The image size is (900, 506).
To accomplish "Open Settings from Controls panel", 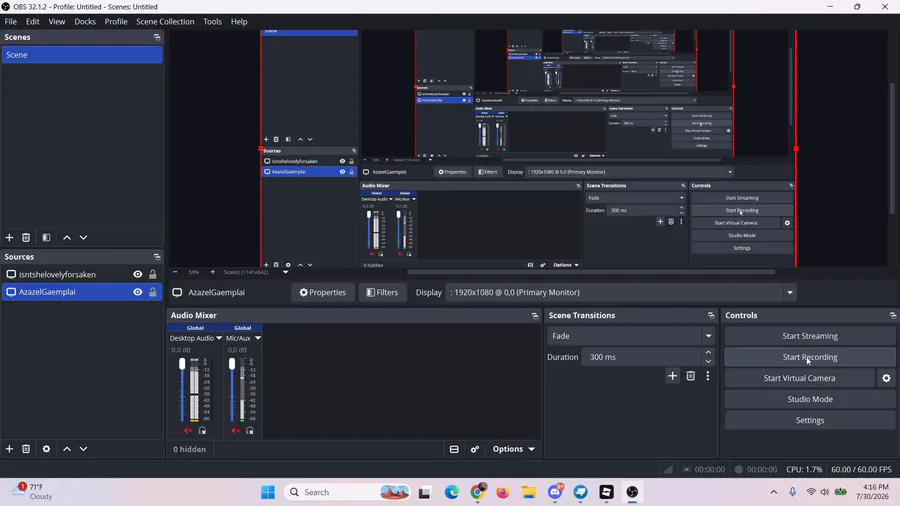I will [810, 421].
